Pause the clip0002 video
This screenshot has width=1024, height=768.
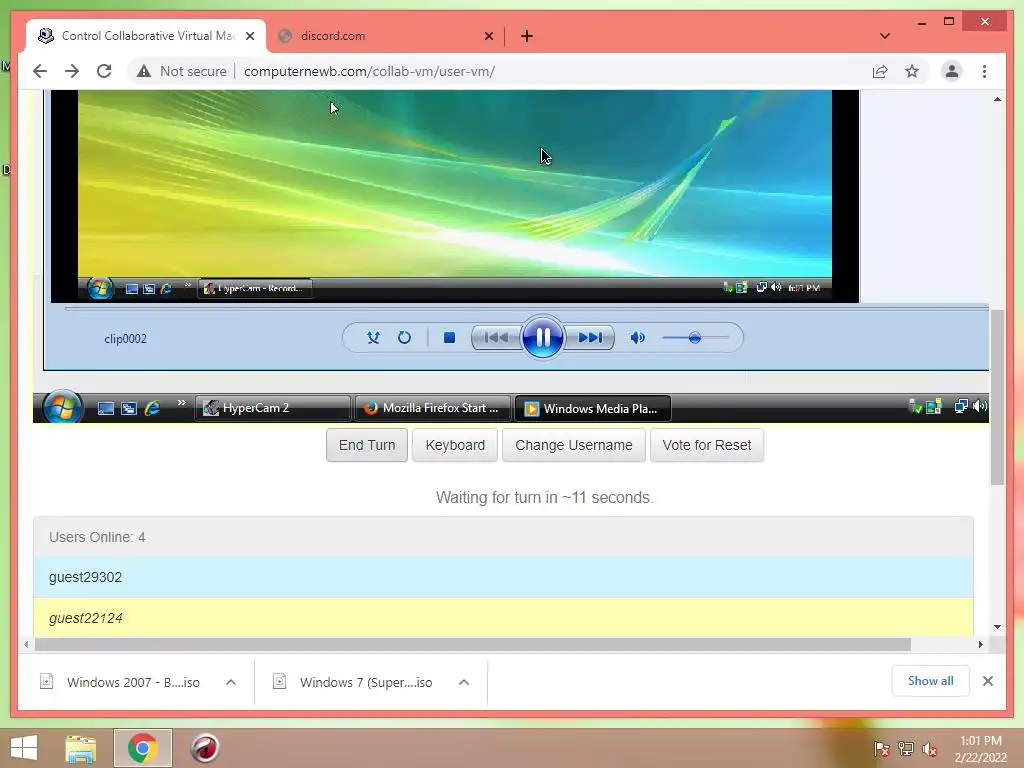pos(542,338)
